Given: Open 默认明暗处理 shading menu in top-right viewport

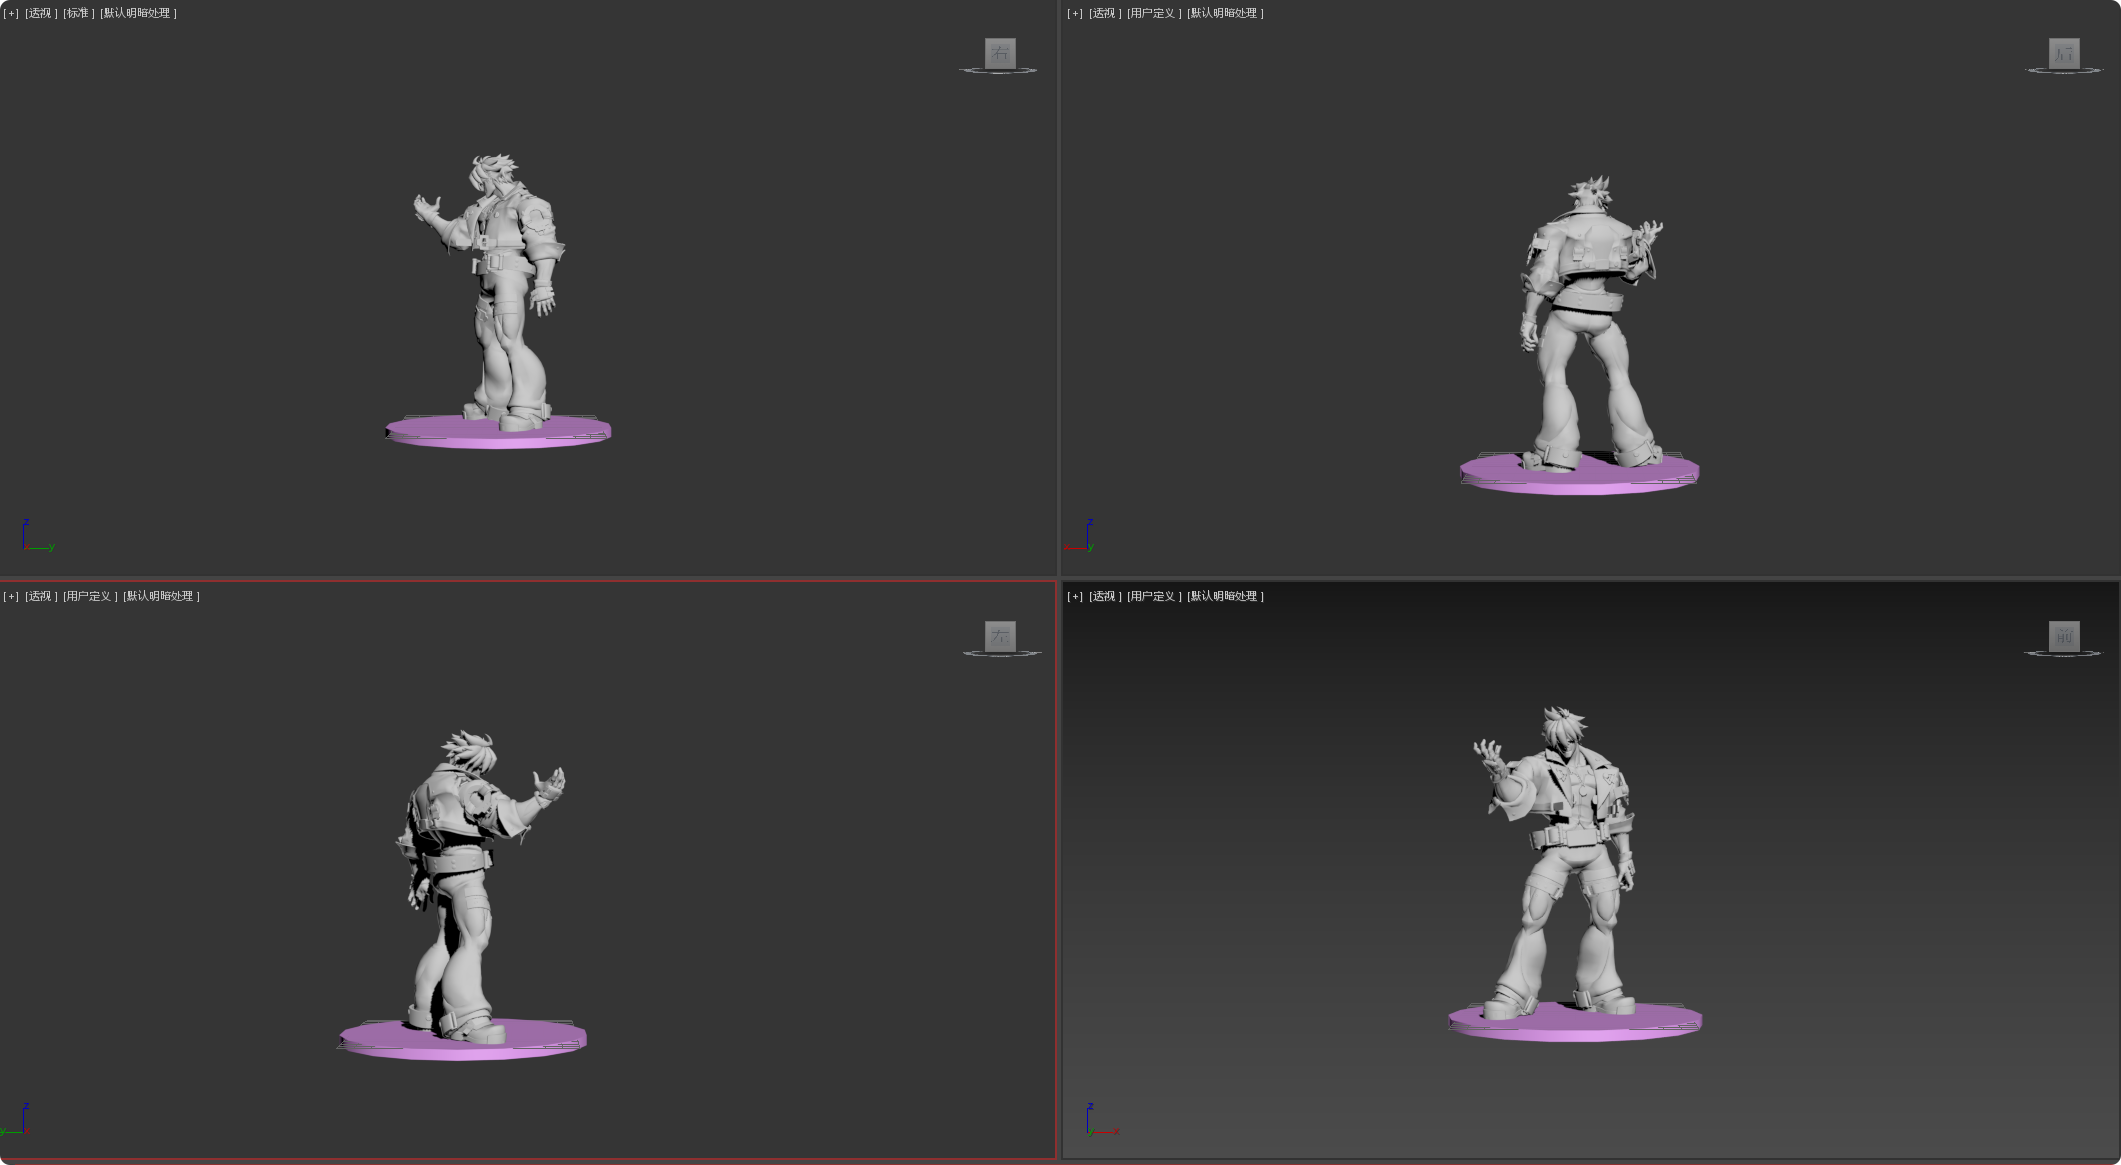Looking at the screenshot, I should [x=1225, y=13].
